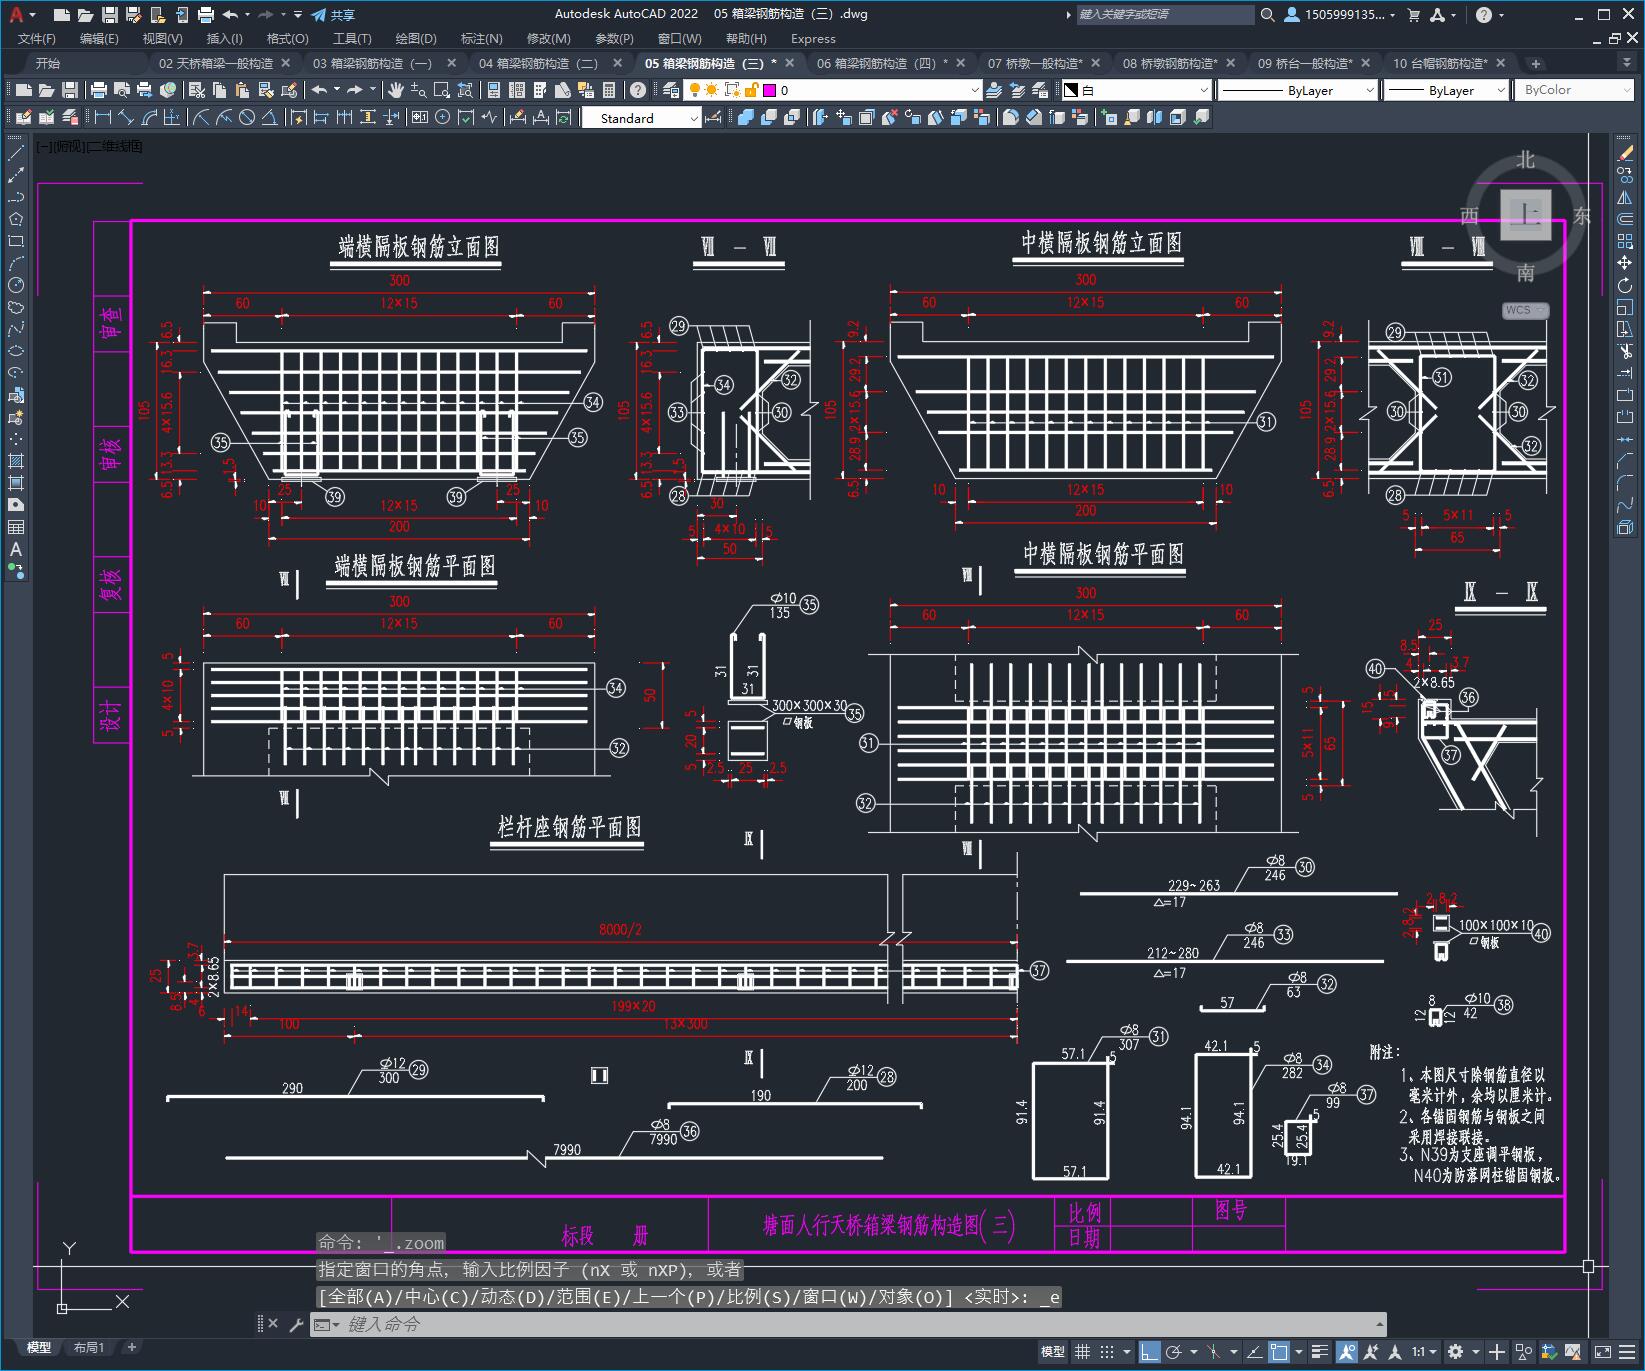Viewport: 1645px width, 1371px height.
Task: Click the keyword search input field
Action: point(1165,14)
